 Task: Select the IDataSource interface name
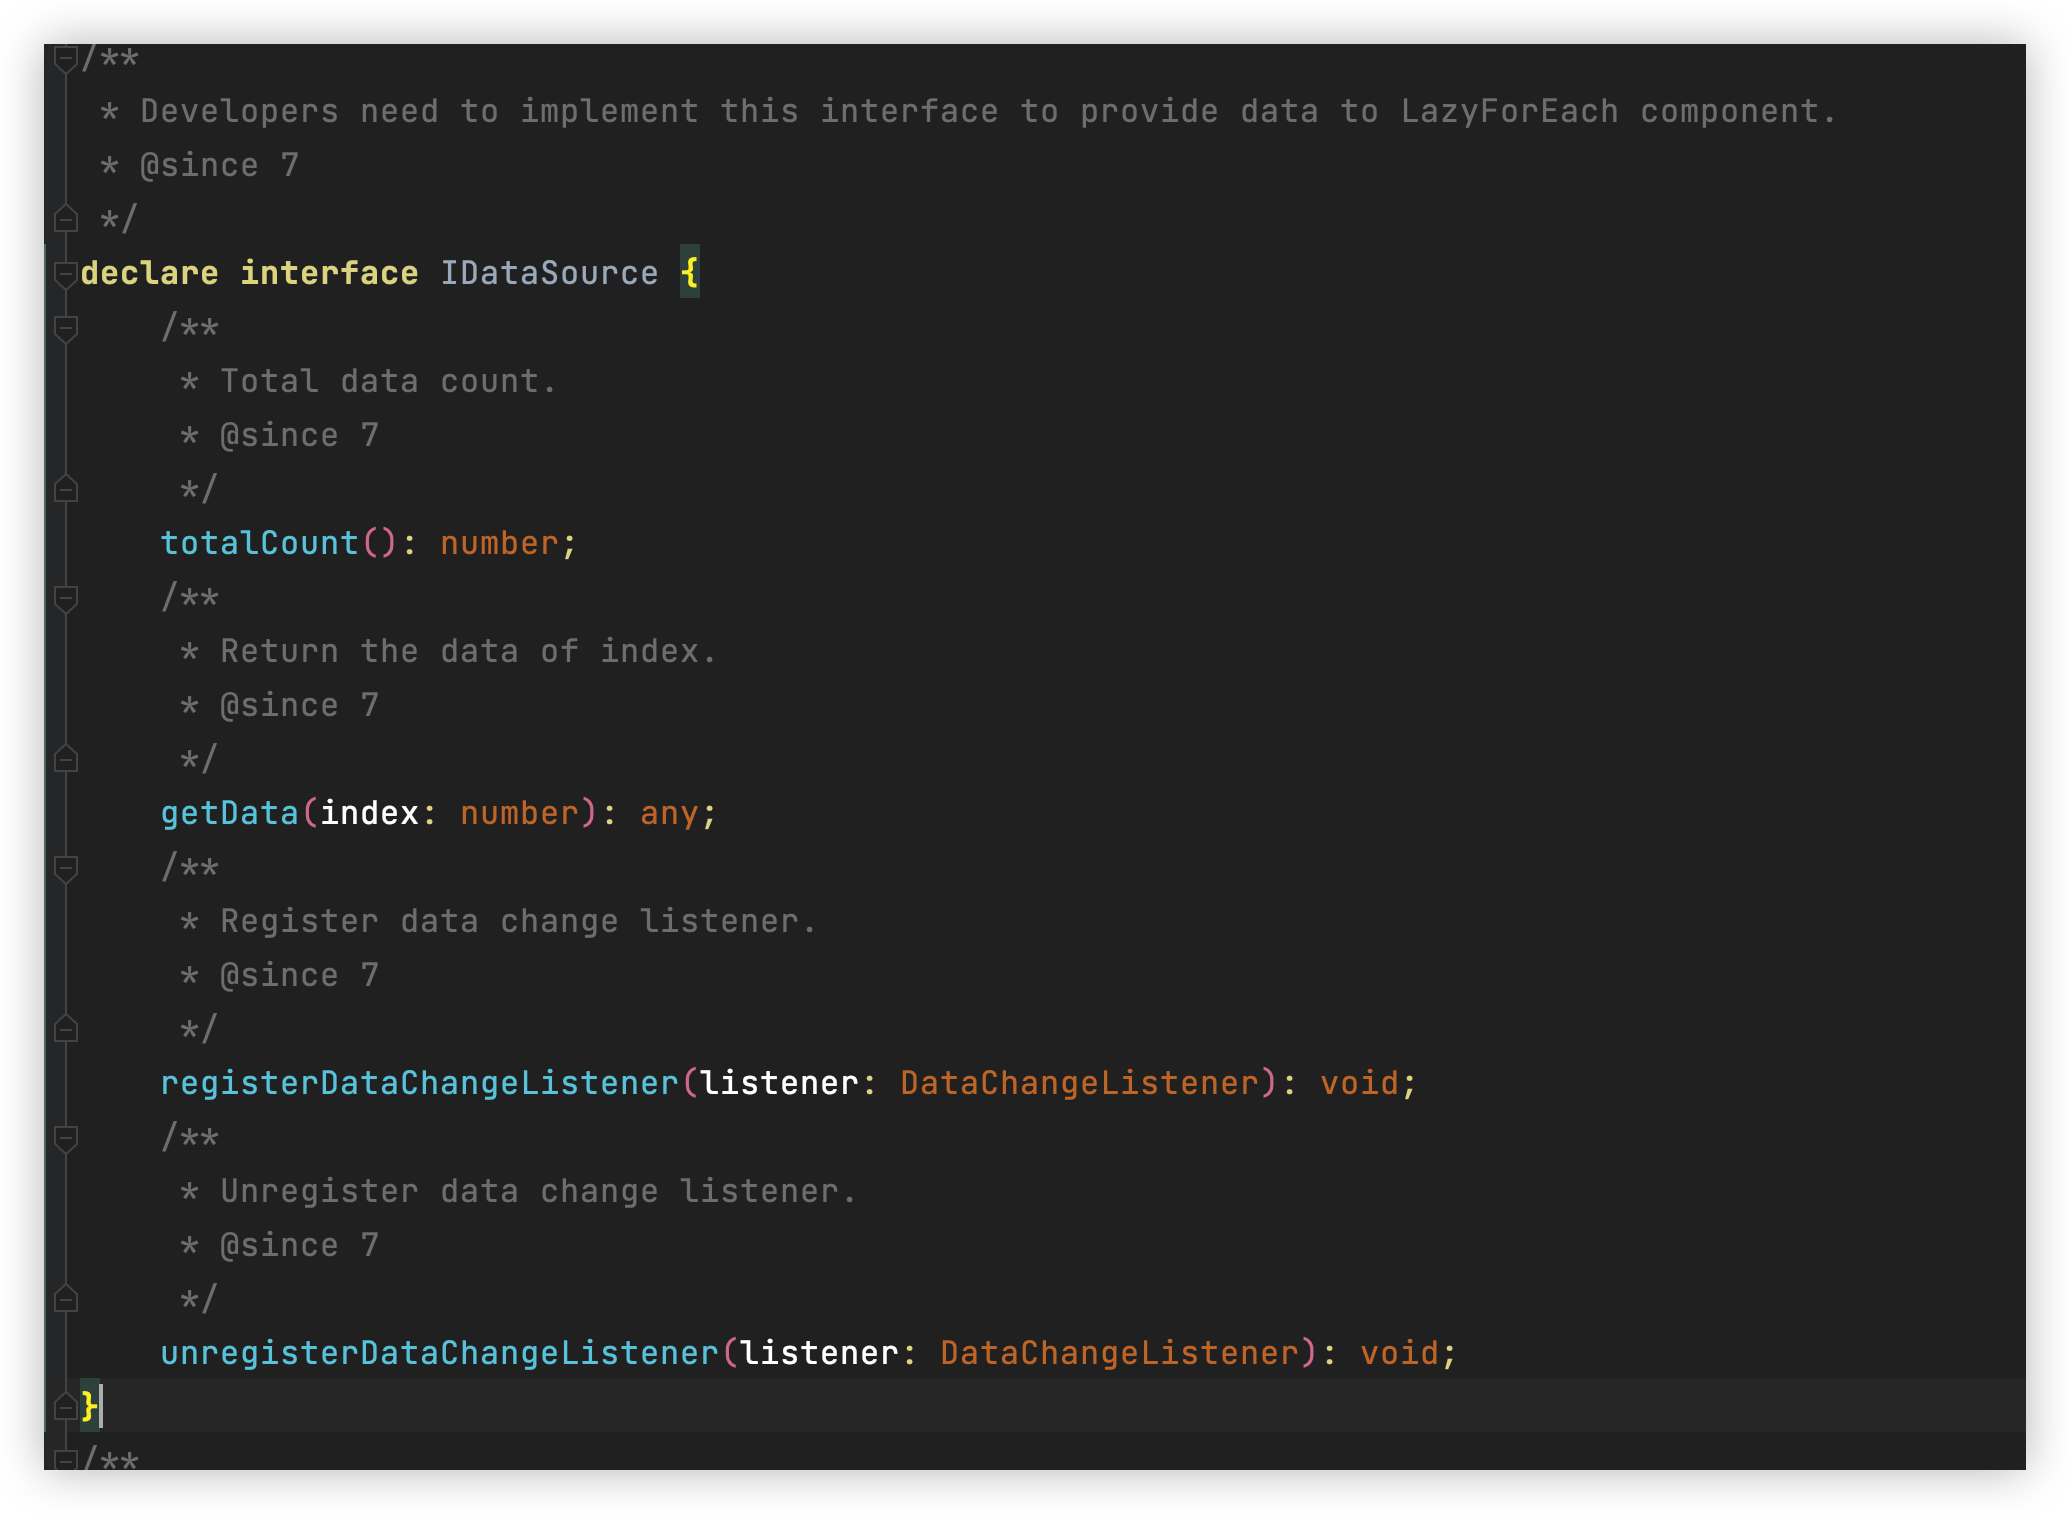click(x=549, y=272)
